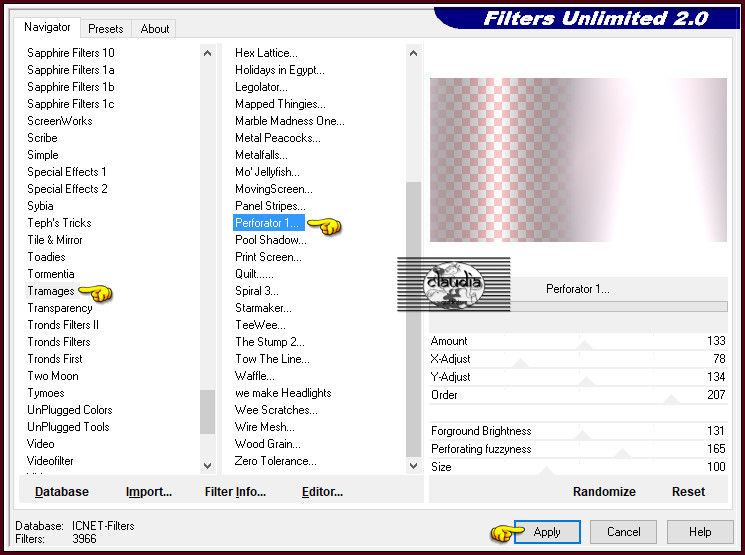Image resolution: width=745 pixels, height=555 pixels.
Task: Randomize the filter parameters
Action: pyautogui.click(x=604, y=492)
